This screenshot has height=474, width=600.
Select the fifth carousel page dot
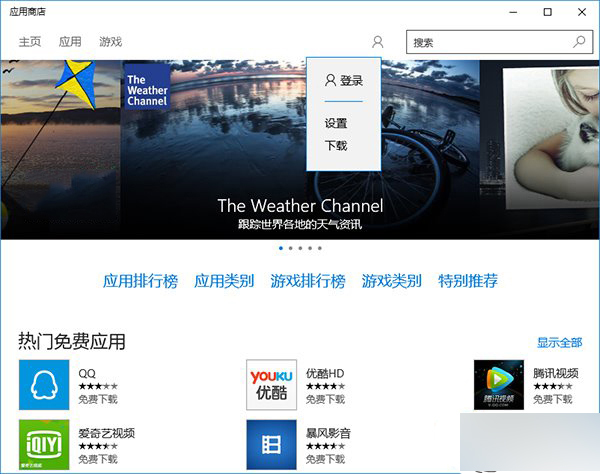[x=320, y=248]
